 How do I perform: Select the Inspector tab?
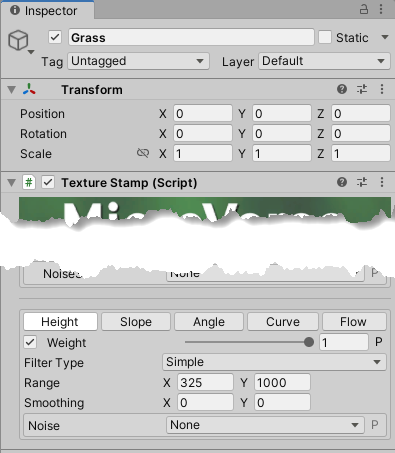47,11
